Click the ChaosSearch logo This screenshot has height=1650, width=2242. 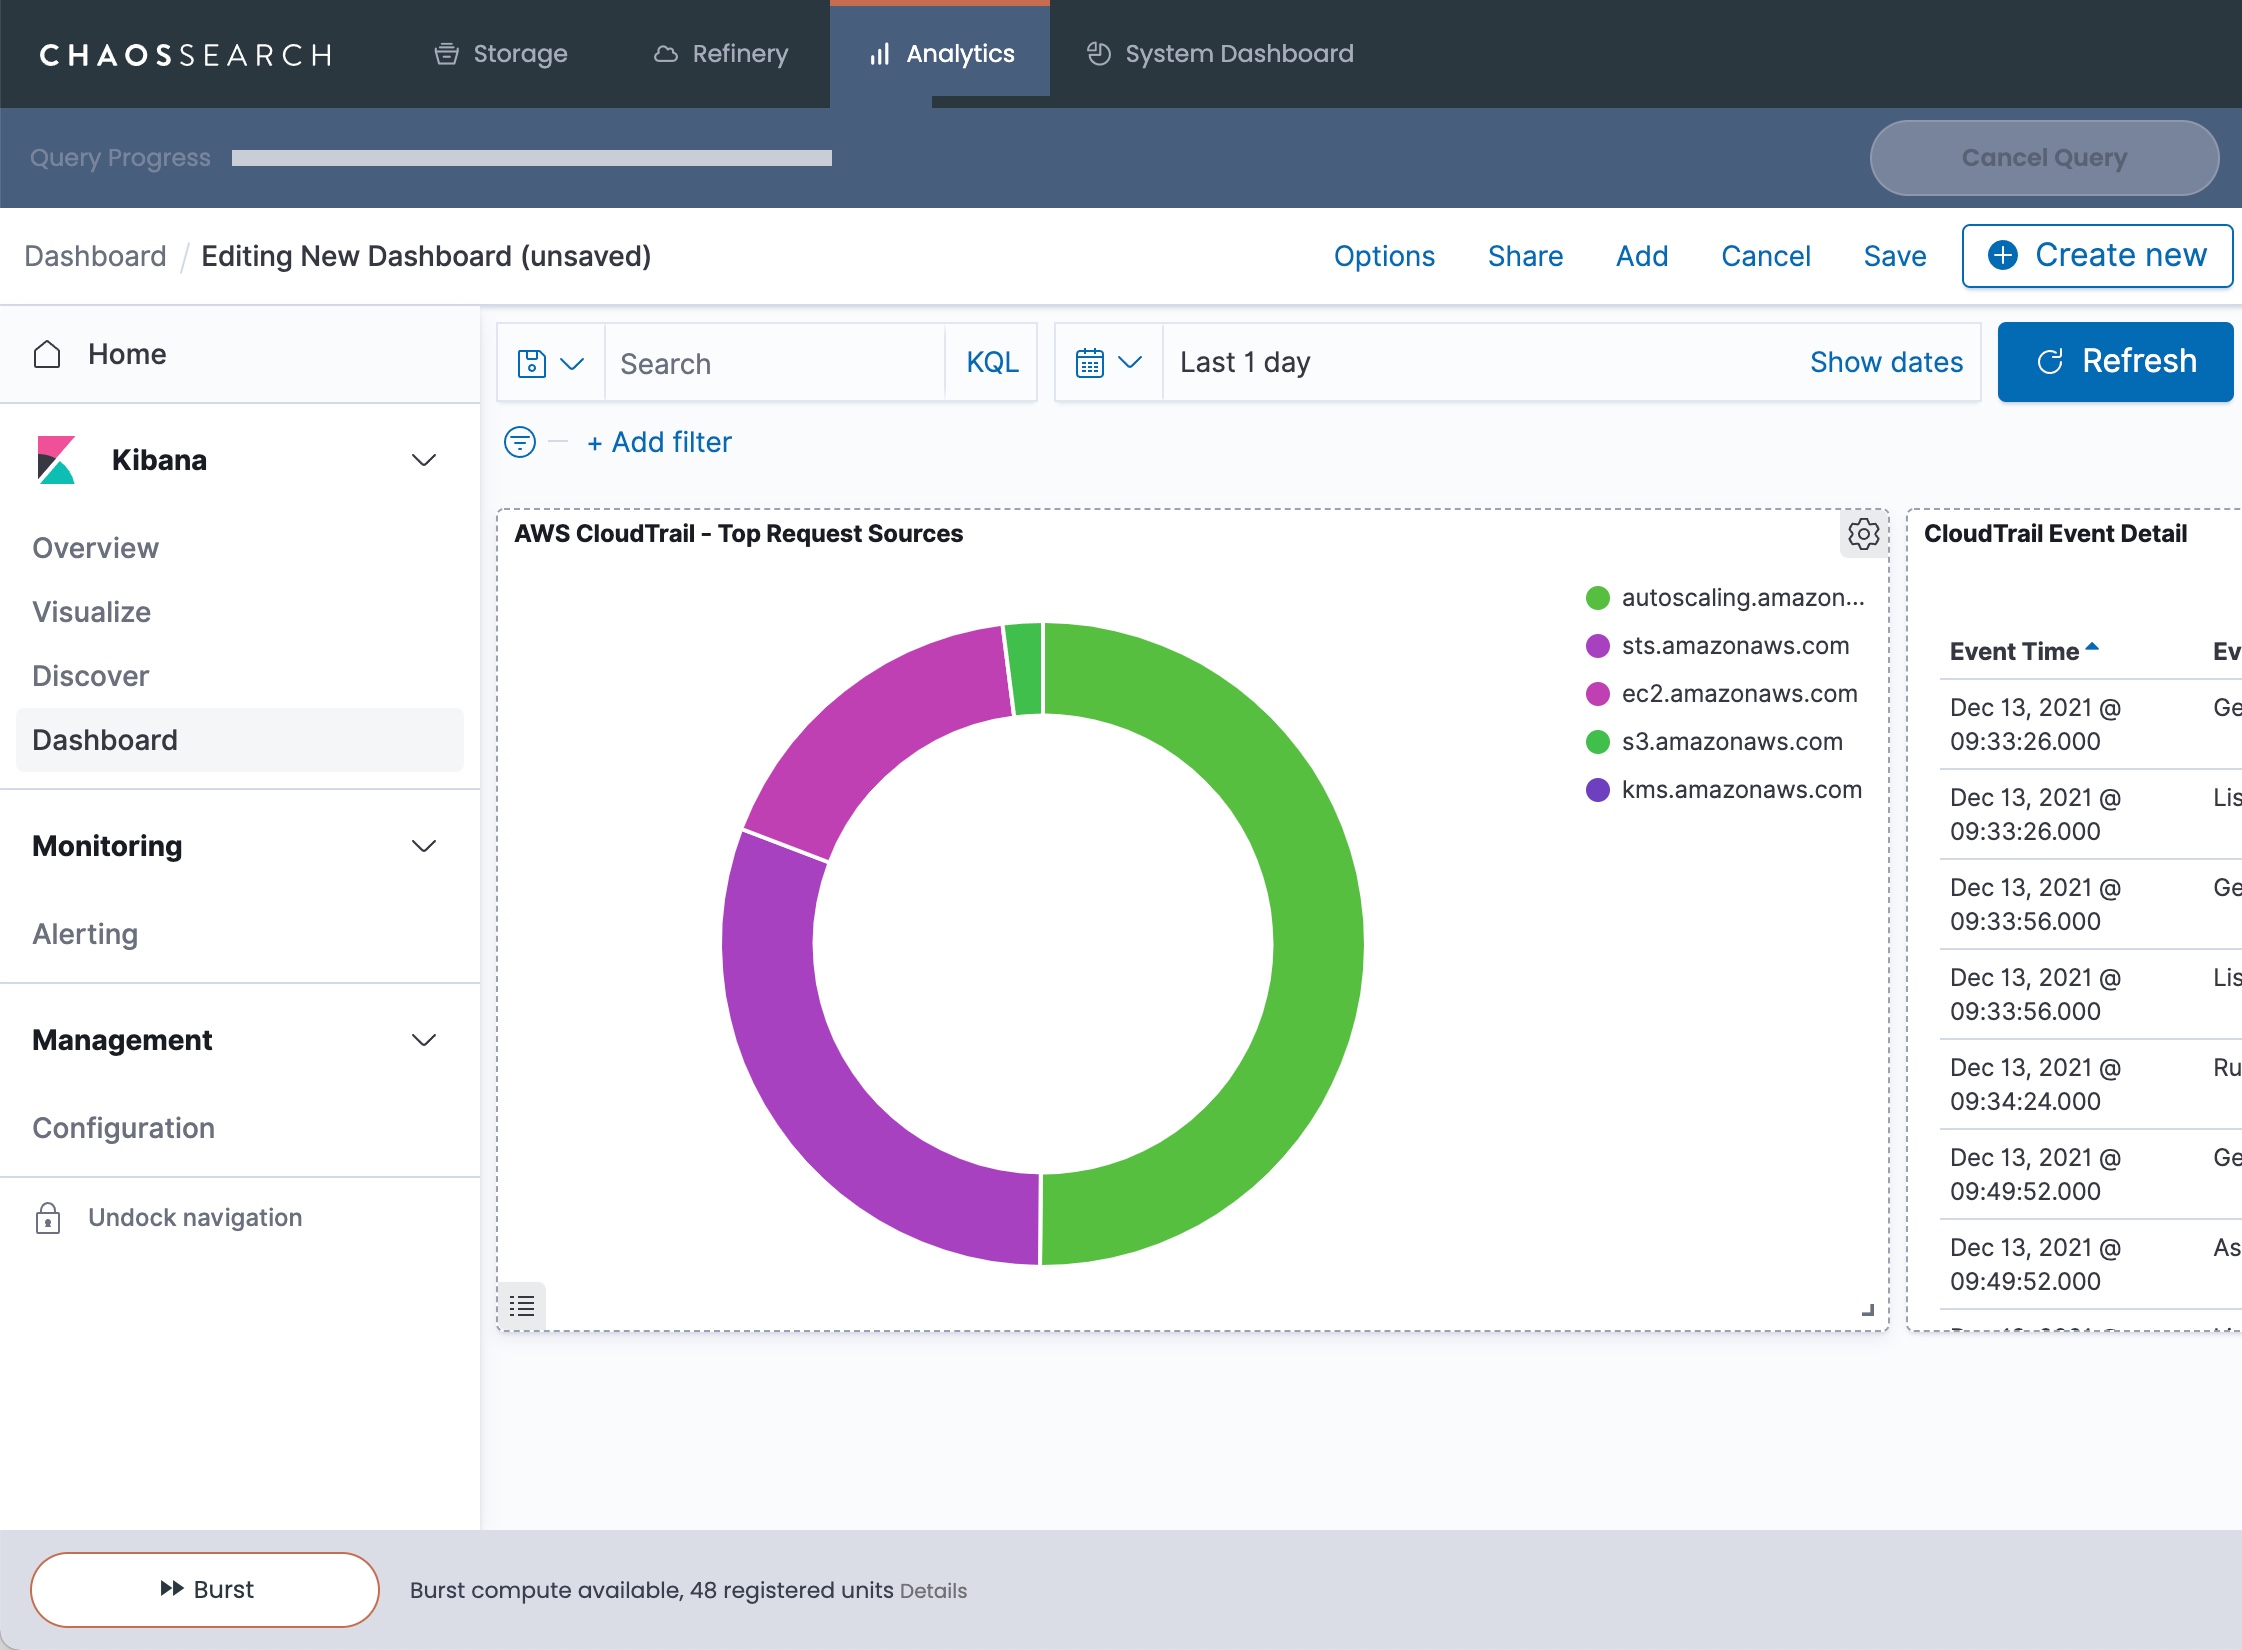tap(186, 55)
